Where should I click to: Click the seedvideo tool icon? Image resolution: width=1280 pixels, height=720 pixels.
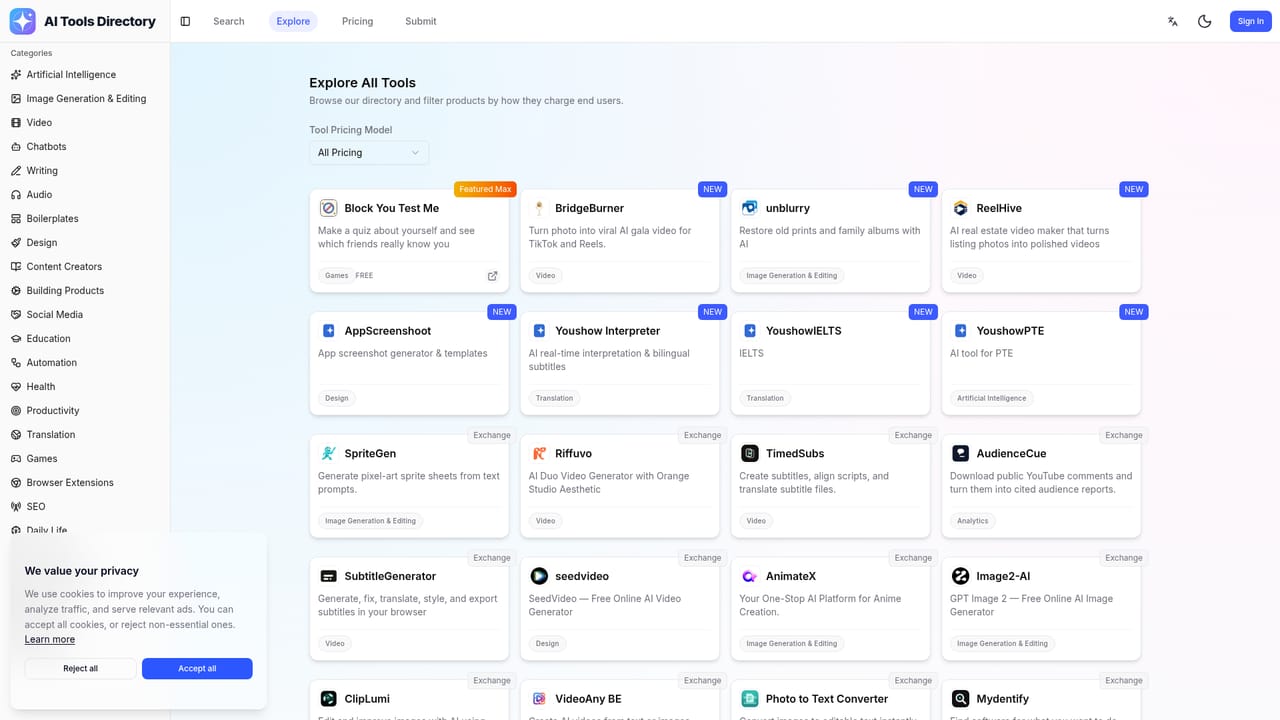point(539,576)
